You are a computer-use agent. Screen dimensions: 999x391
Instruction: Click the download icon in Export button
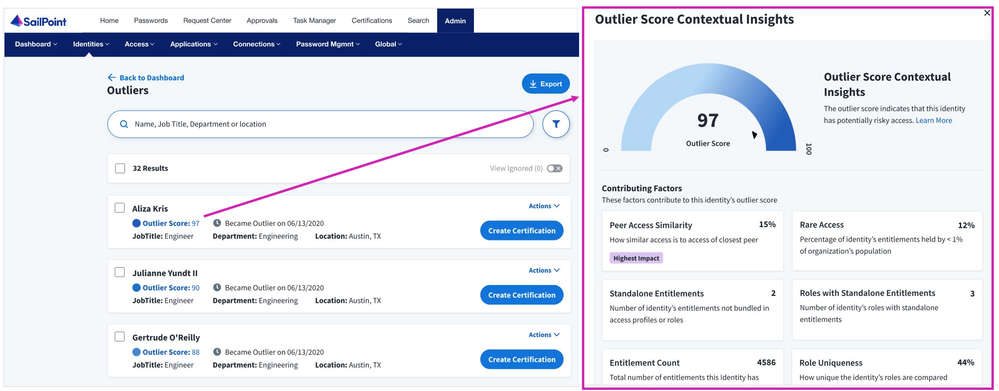tap(533, 83)
